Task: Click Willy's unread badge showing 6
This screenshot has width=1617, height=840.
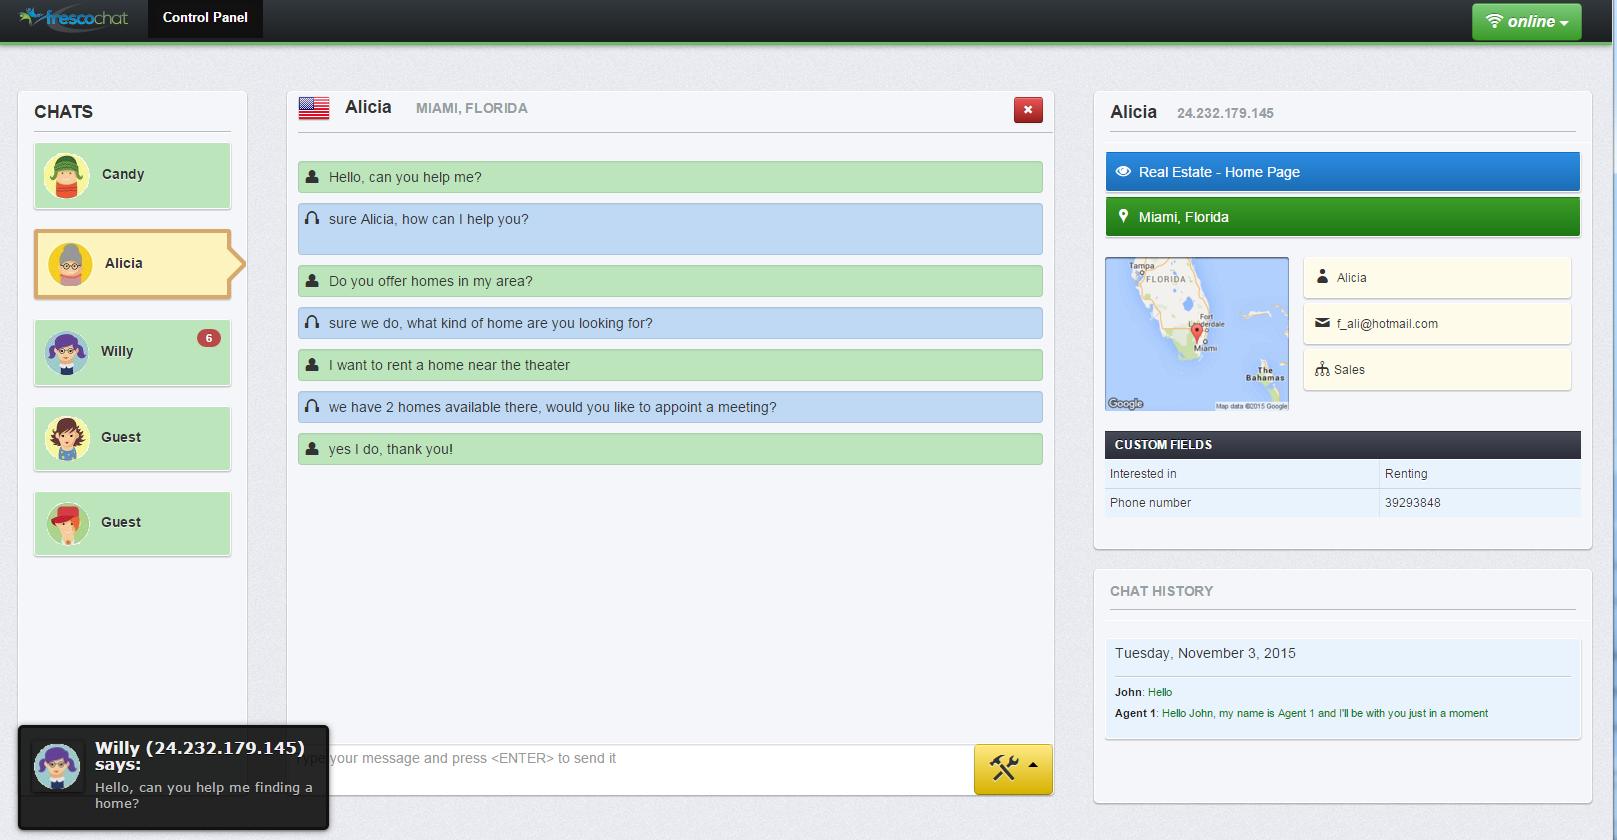Action: (x=209, y=338)
